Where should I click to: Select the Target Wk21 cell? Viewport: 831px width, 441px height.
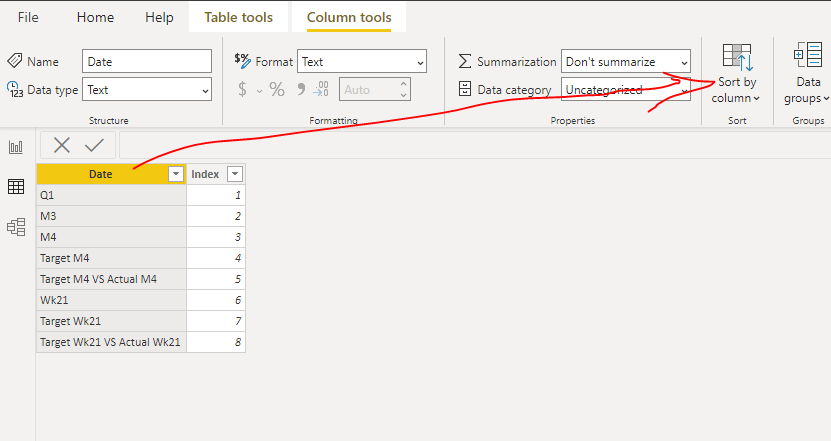[x=111, y=321]
